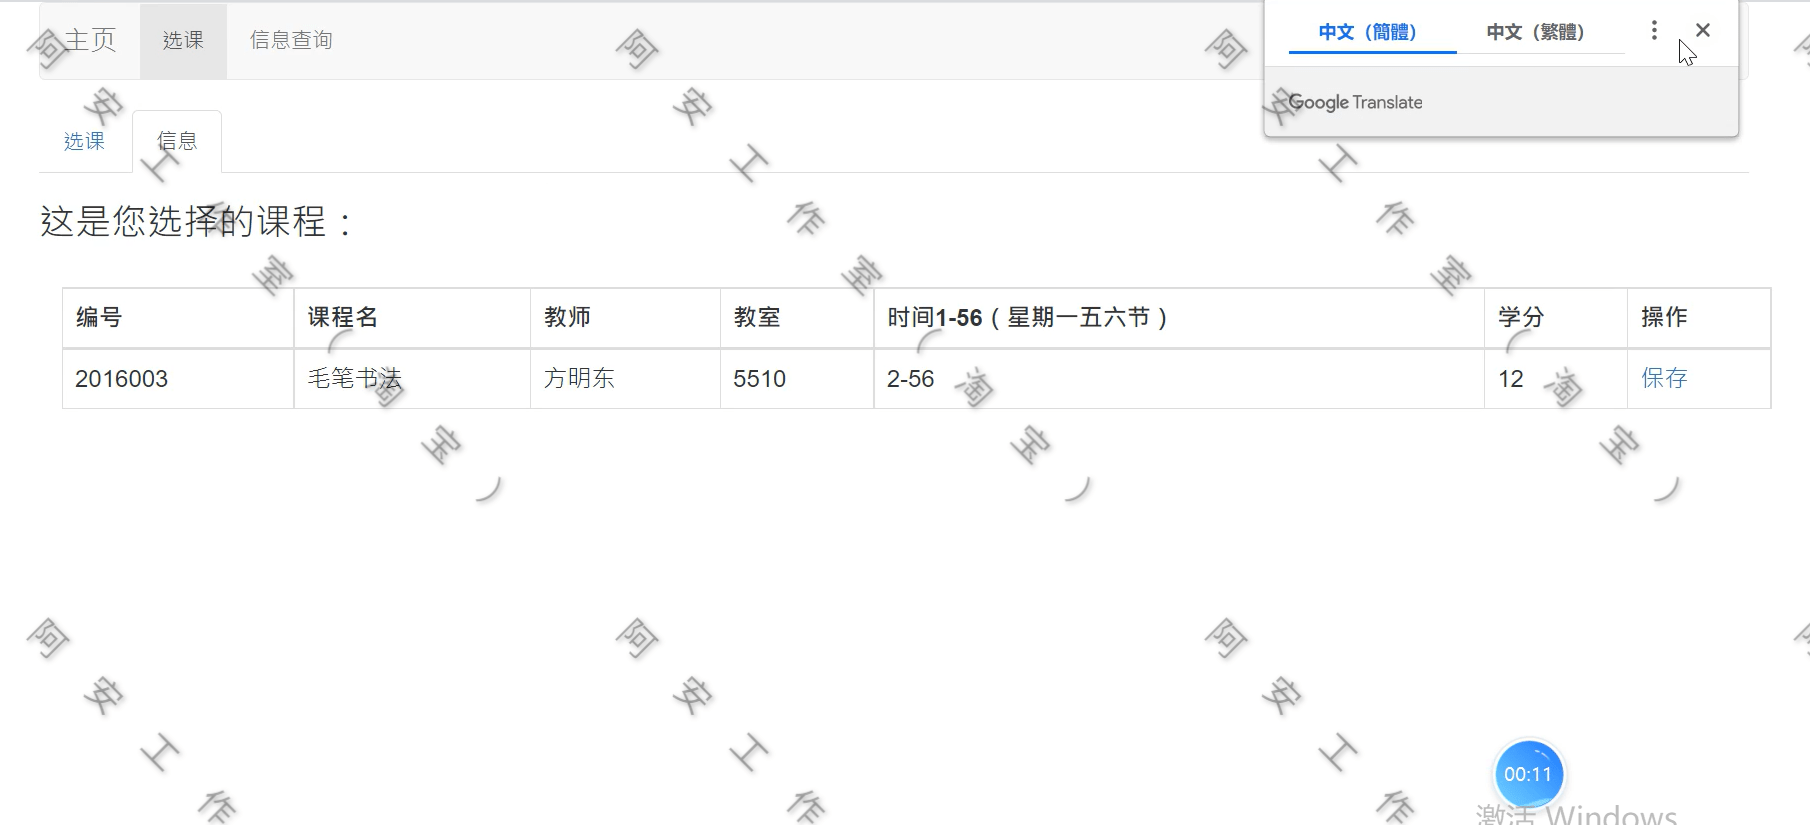Click the 教室 column header
The height and width of the screenshot is (825, 1810).
797,318
